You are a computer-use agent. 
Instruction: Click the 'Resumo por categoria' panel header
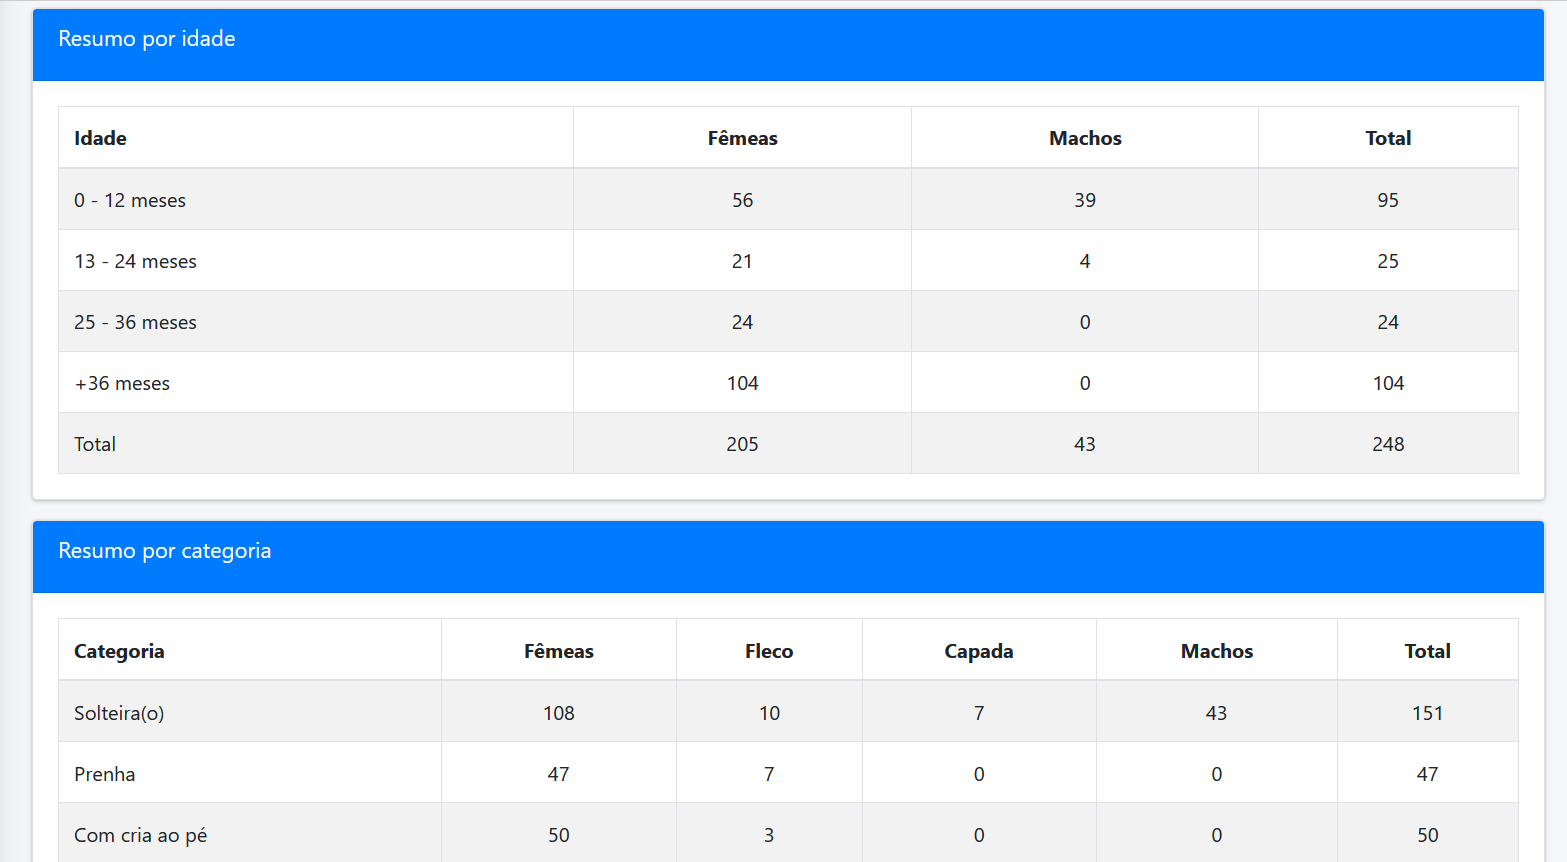(x=165, y=551)
